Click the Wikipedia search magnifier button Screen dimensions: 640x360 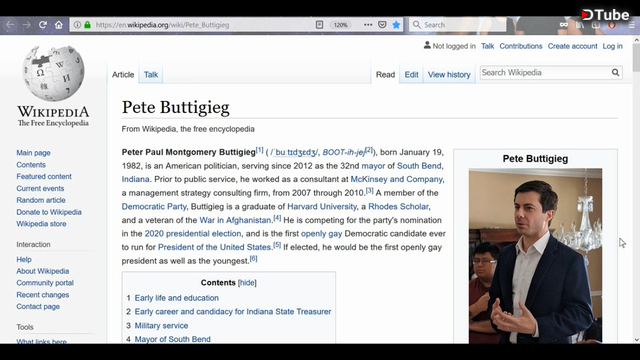[x=615, y=73]
